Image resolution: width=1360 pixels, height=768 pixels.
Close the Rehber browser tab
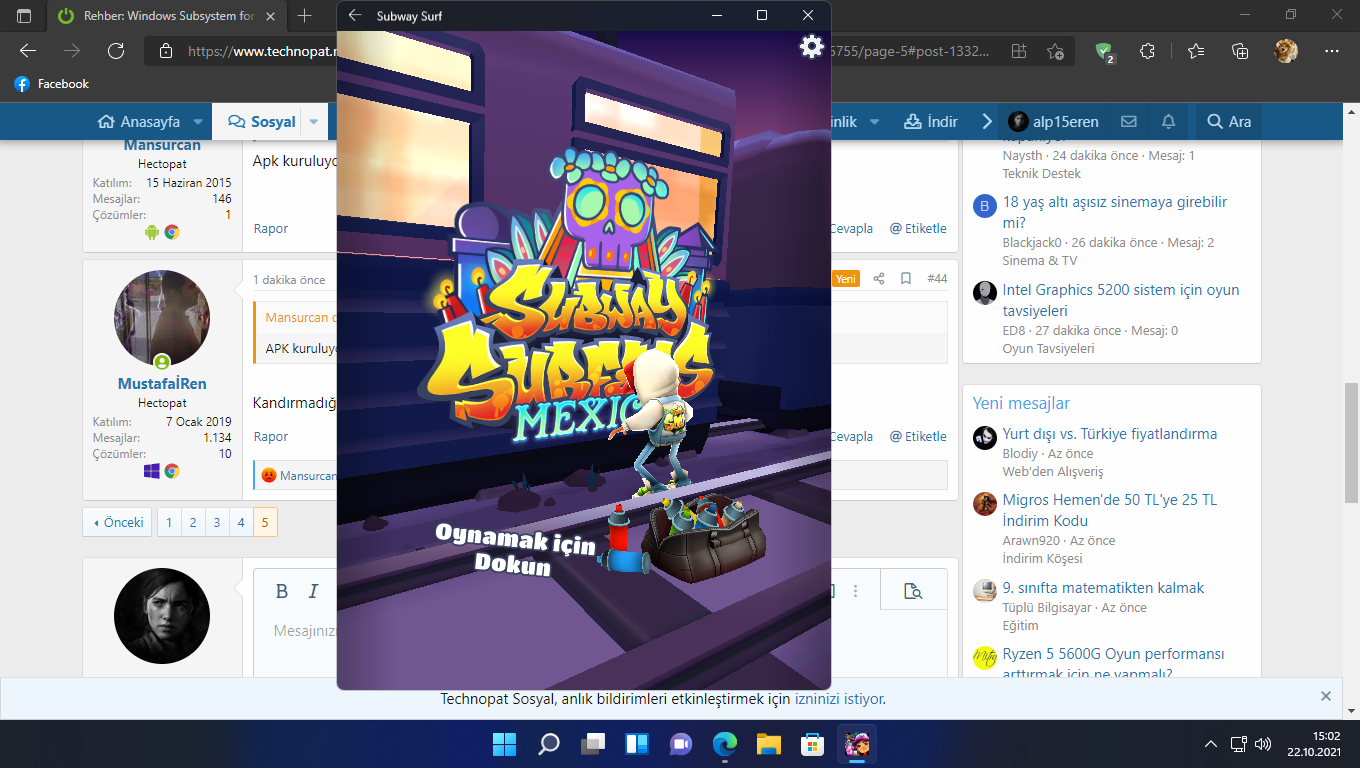pyautogui.click(x=269, y=16)
